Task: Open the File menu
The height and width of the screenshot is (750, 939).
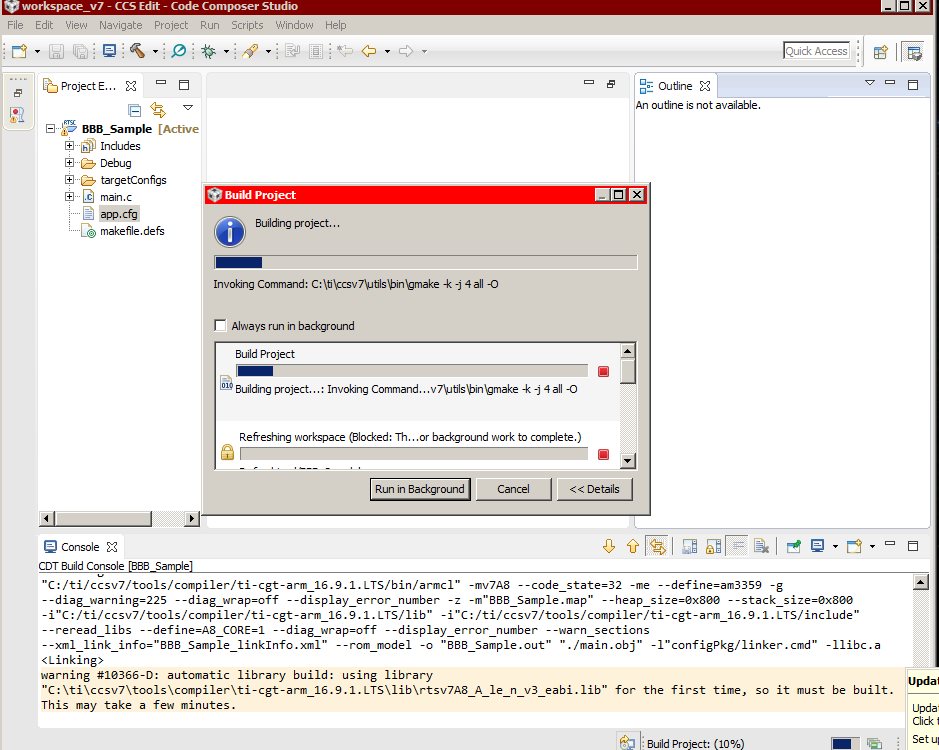Action: coord(15,25)
